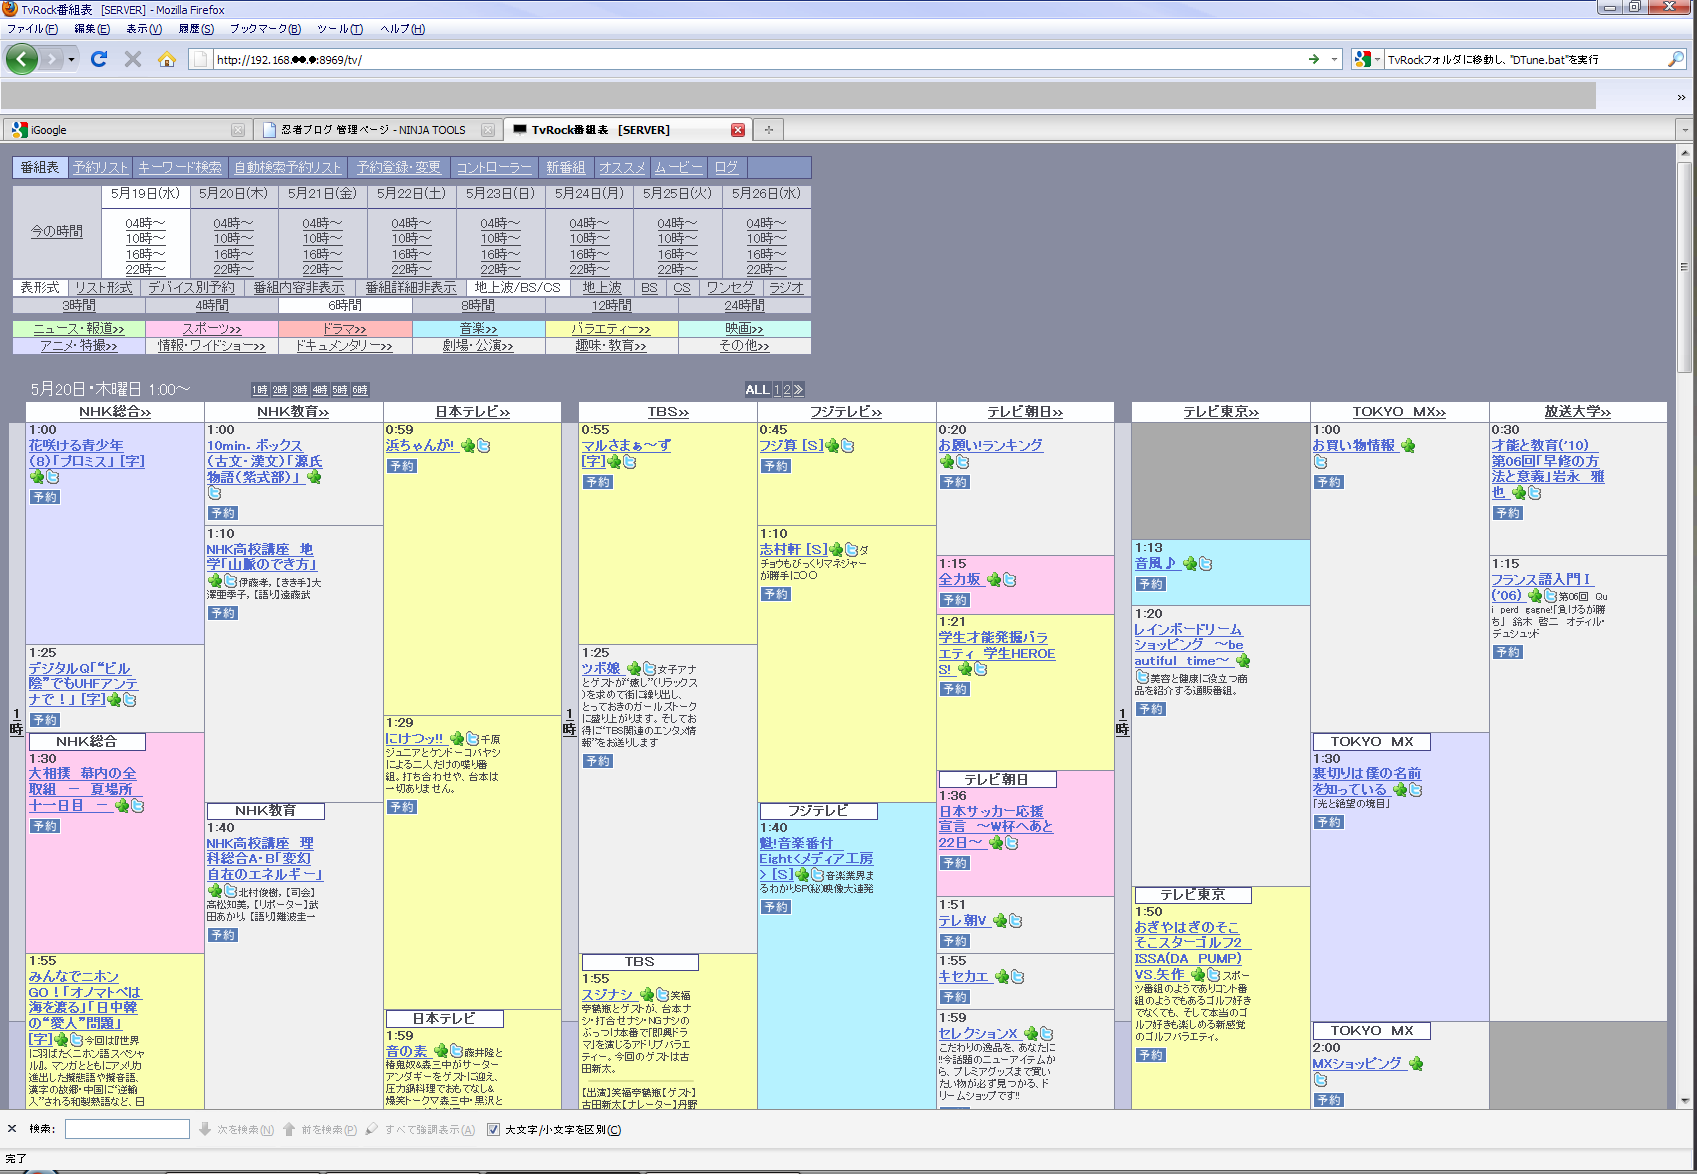Click clover icon beside 浜ちゃんが!

pos(468,445)
